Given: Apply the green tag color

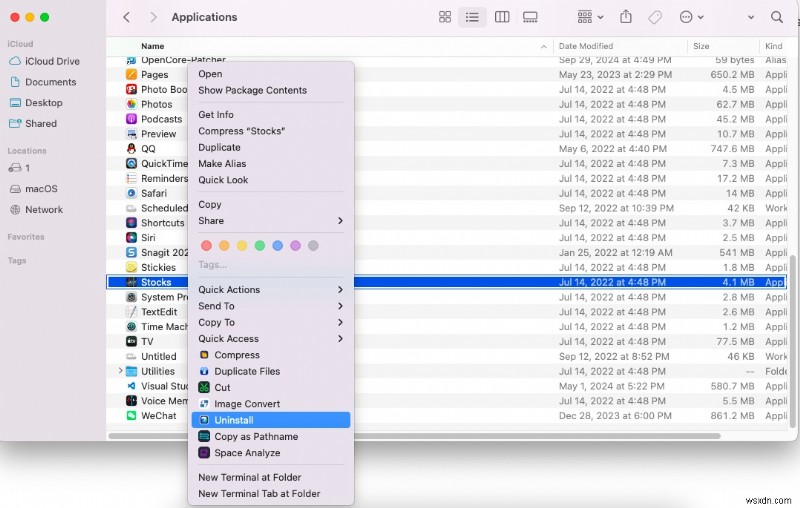Looking at the screenshot, I should point(260,246).
